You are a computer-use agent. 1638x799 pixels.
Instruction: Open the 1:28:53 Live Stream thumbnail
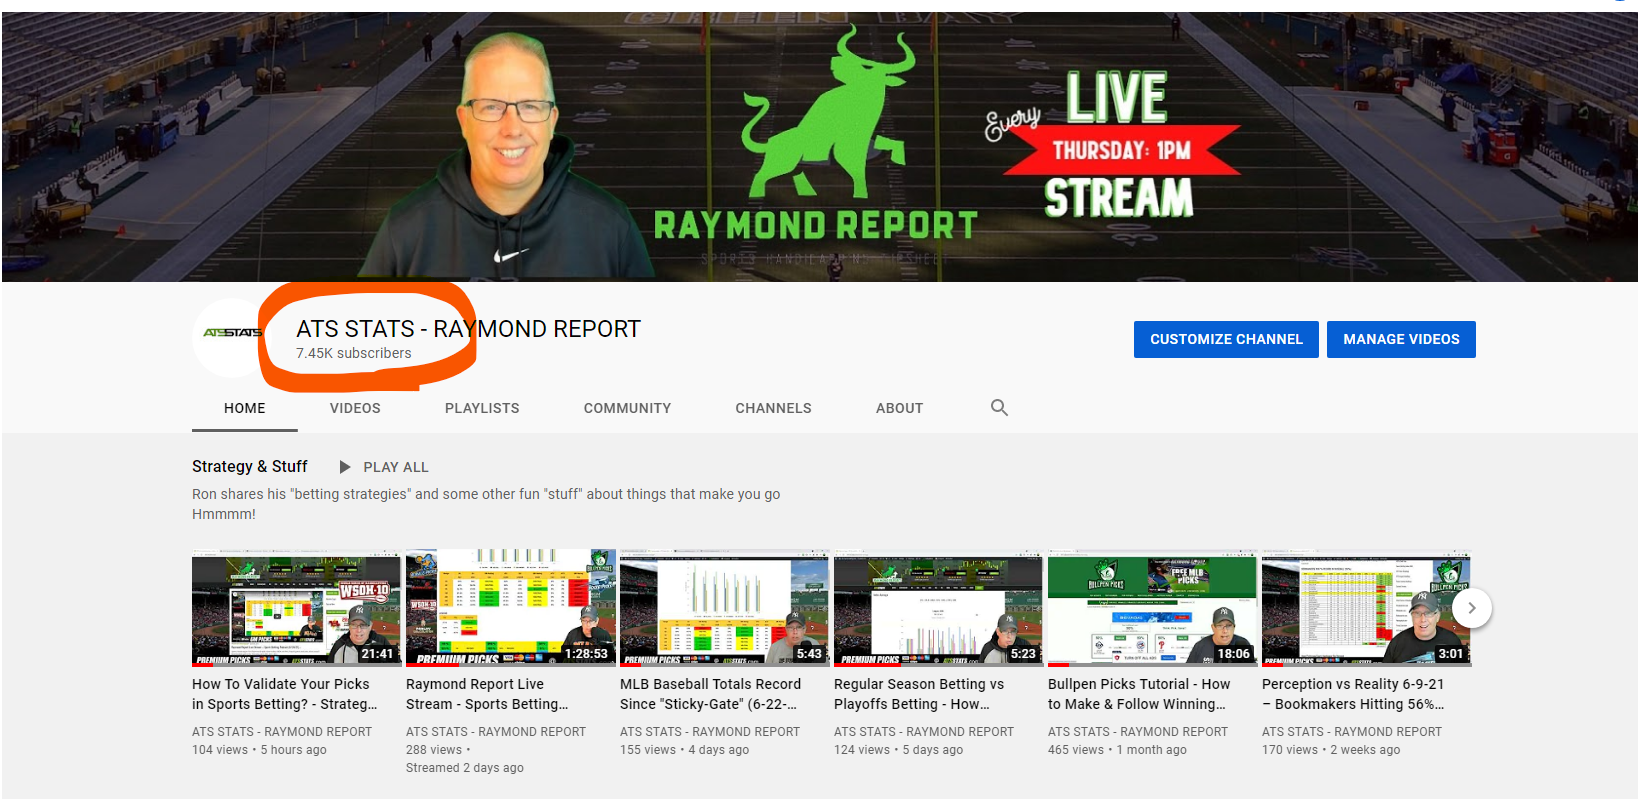510,607
